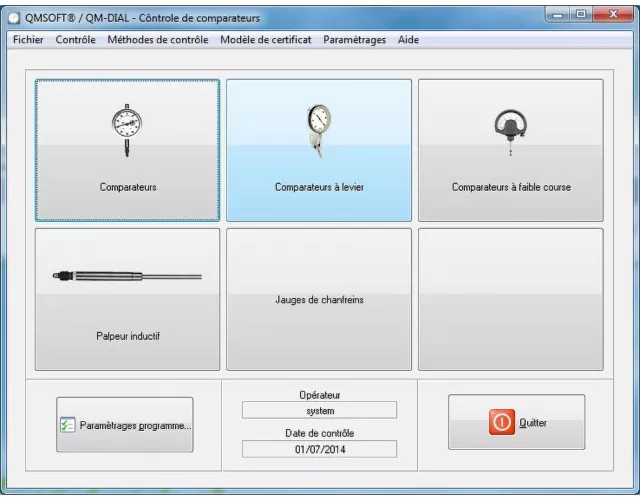Open the Contrôle menu

click(x=76, y=40)
